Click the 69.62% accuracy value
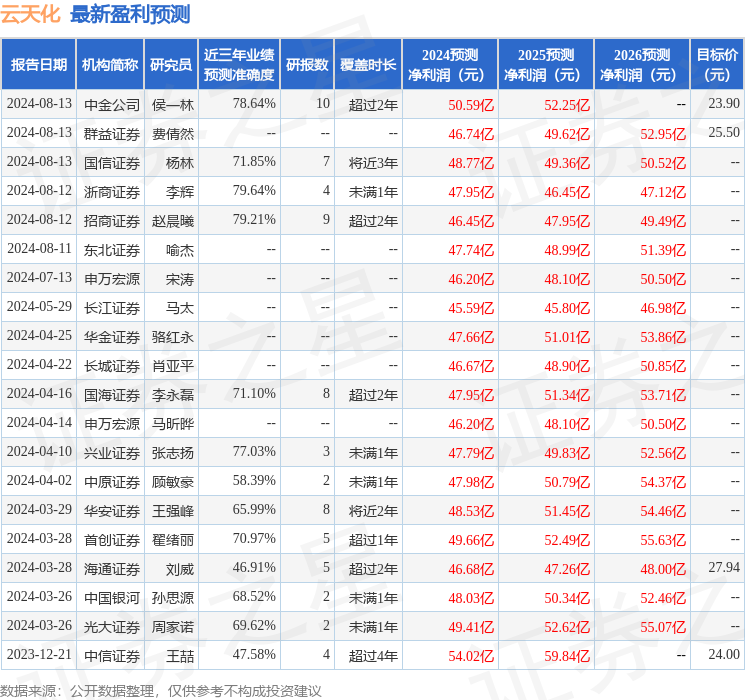The image size is (745, 700). click(254, 625)
